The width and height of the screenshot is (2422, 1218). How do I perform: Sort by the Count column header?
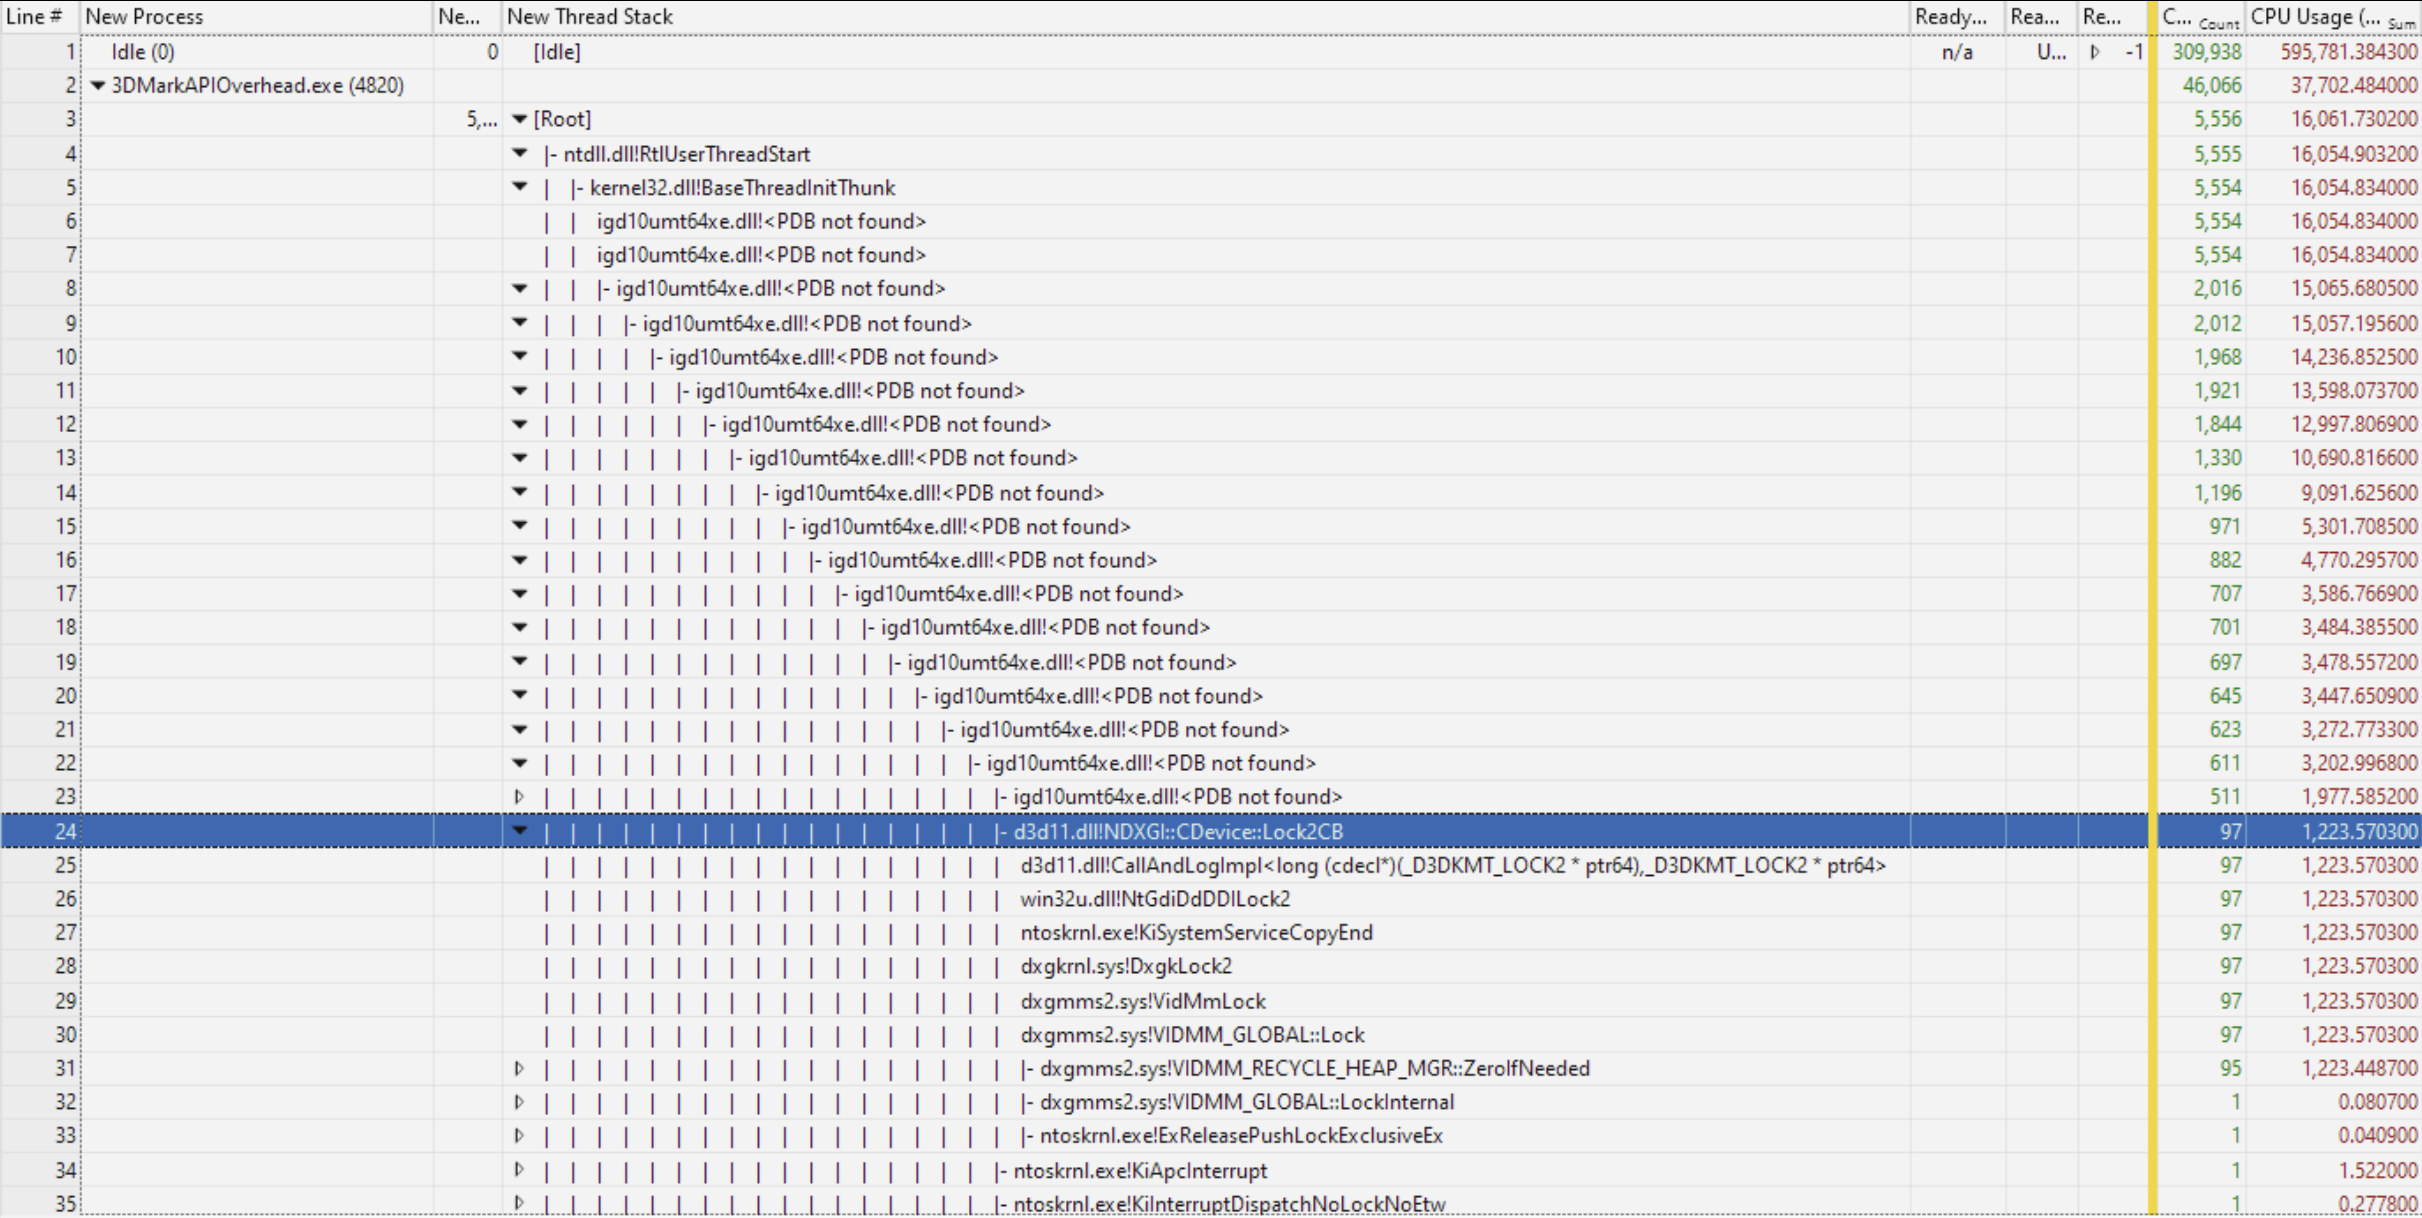[x=2200, y=17]
